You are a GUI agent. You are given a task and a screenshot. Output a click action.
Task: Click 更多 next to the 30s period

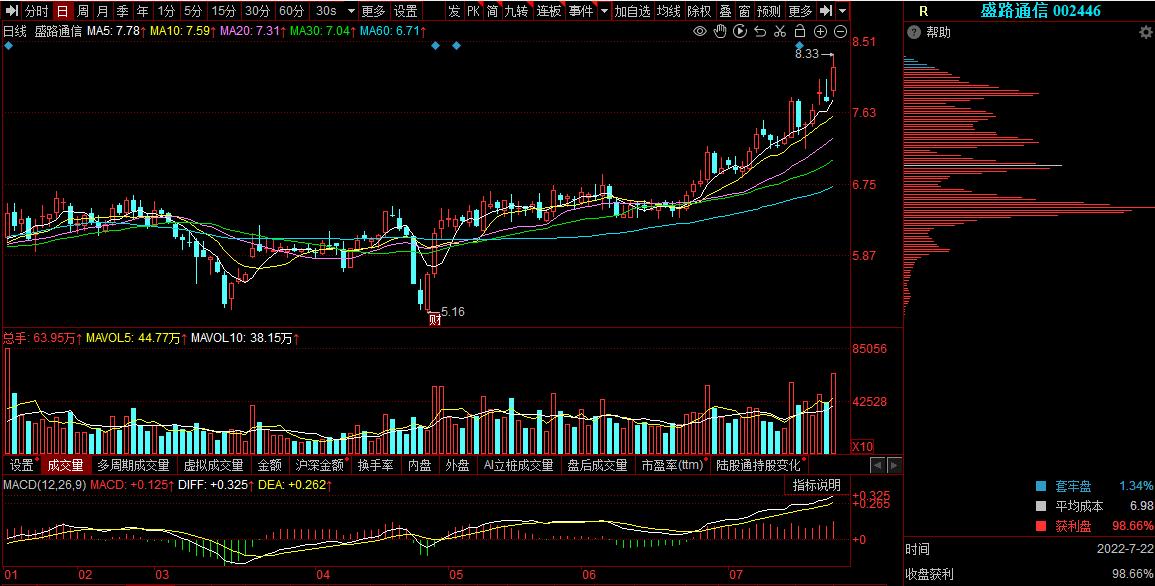(x=374, y=11)
